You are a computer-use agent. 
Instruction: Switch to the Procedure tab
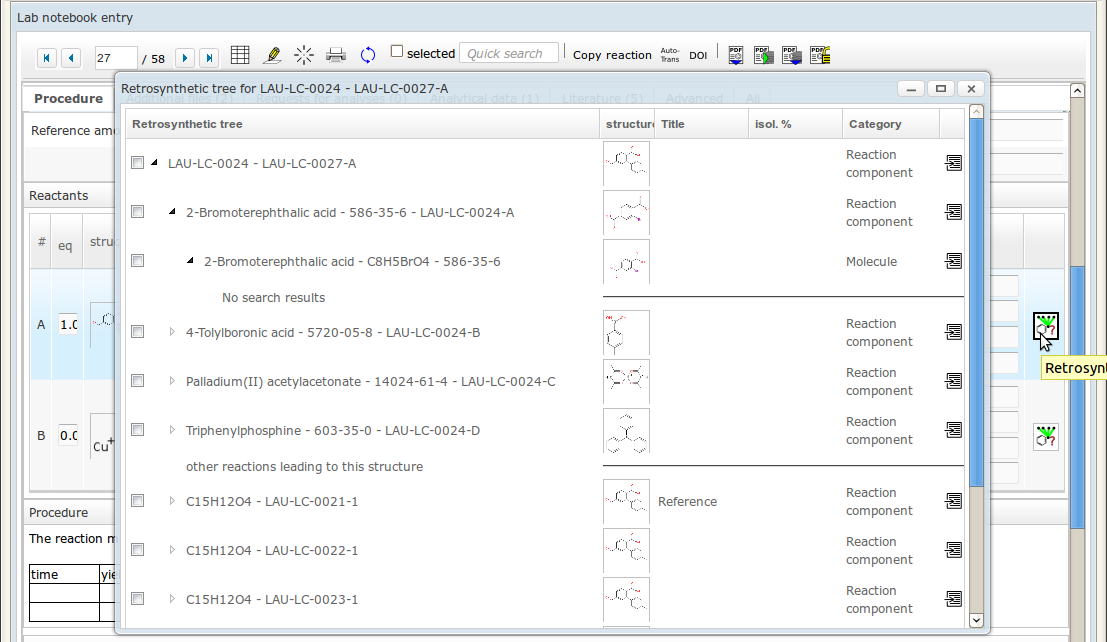[x=68, y=99]
